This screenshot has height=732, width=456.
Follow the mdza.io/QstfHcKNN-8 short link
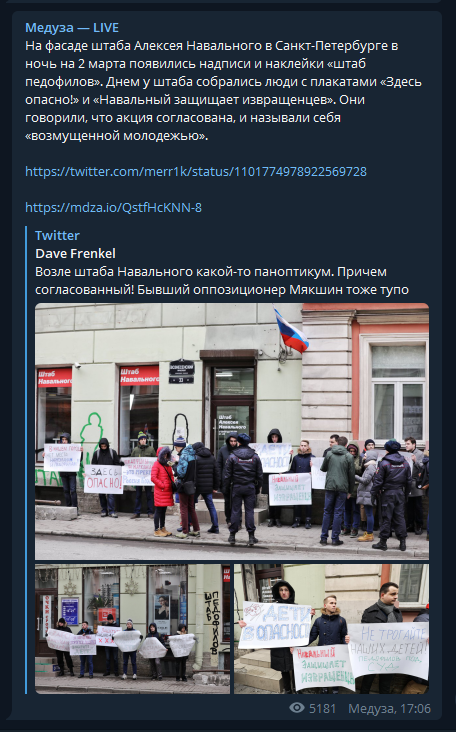(x=113, y=207)
